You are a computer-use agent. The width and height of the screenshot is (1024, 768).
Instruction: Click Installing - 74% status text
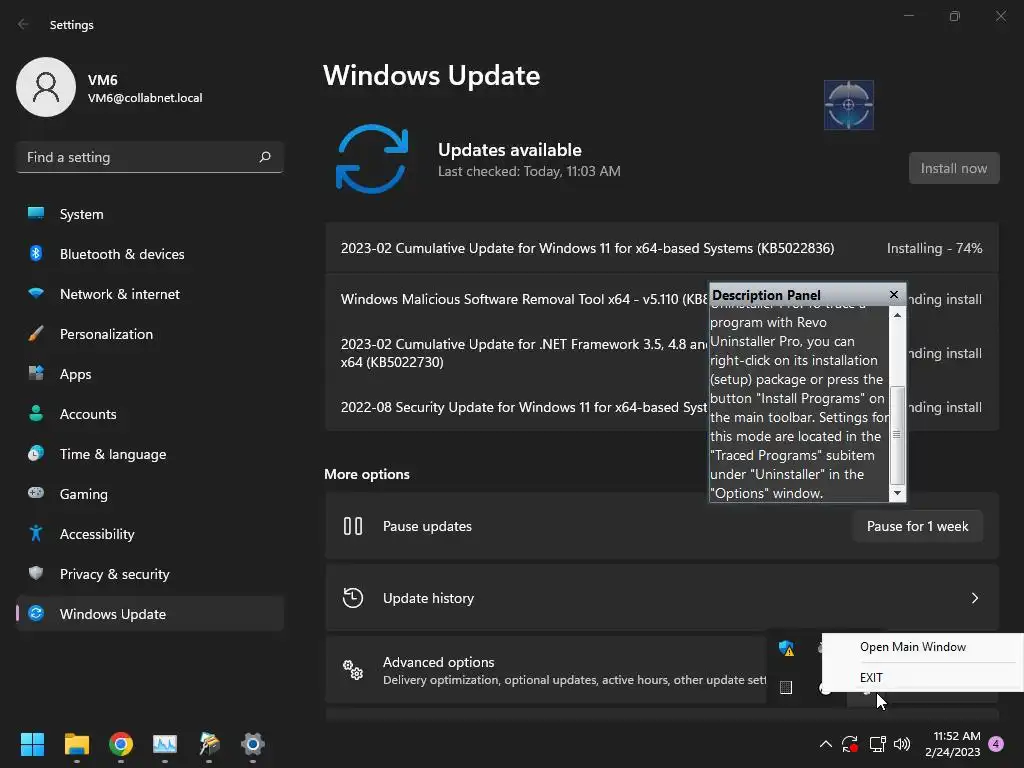935,248
